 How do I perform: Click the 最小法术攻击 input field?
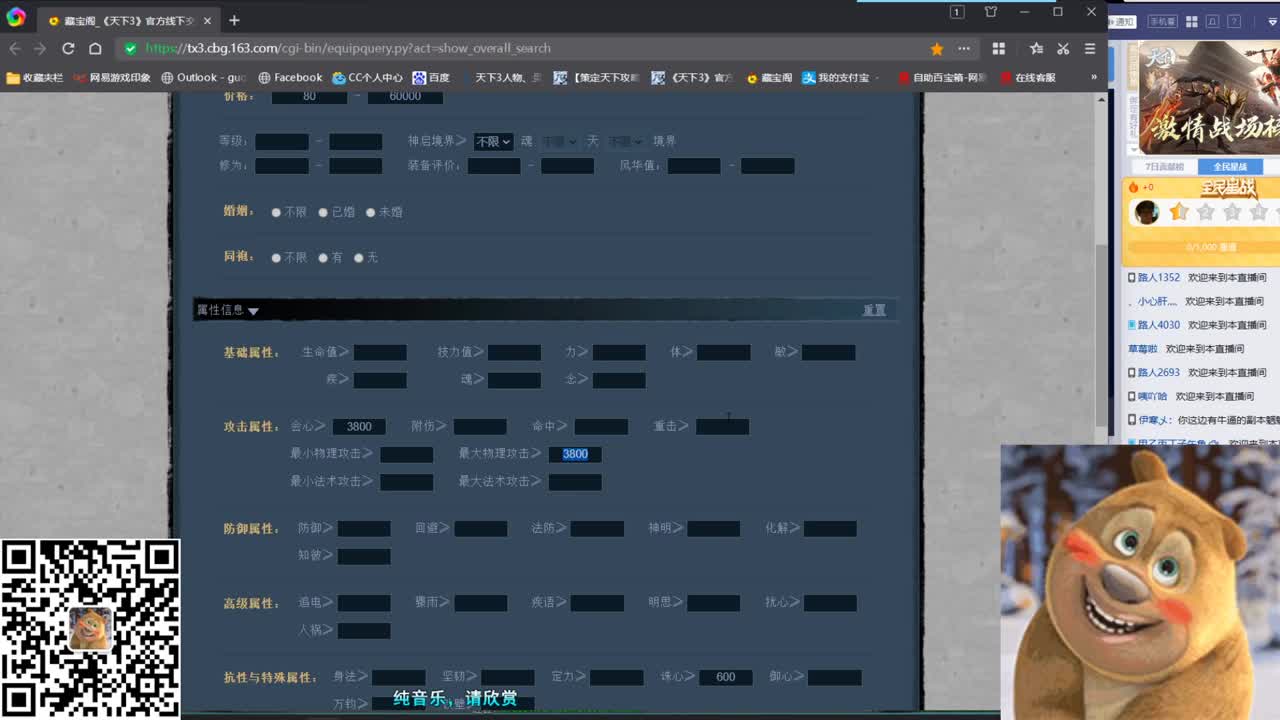tap(406, 482)
